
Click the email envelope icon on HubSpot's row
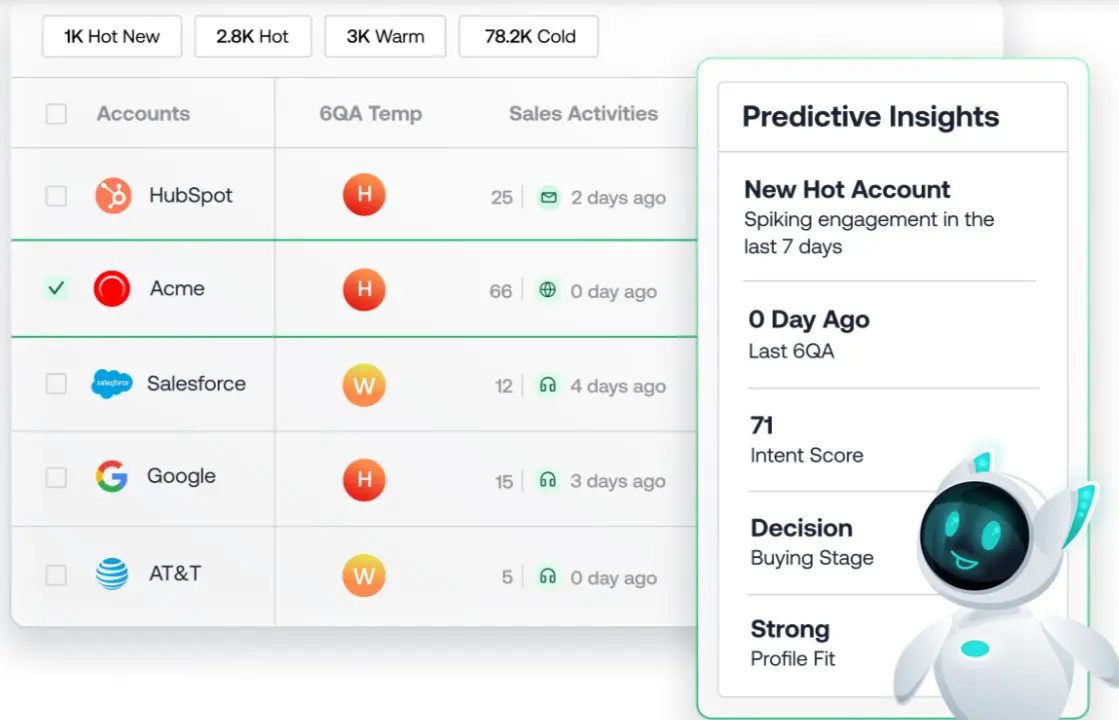[x=548, y=199]
